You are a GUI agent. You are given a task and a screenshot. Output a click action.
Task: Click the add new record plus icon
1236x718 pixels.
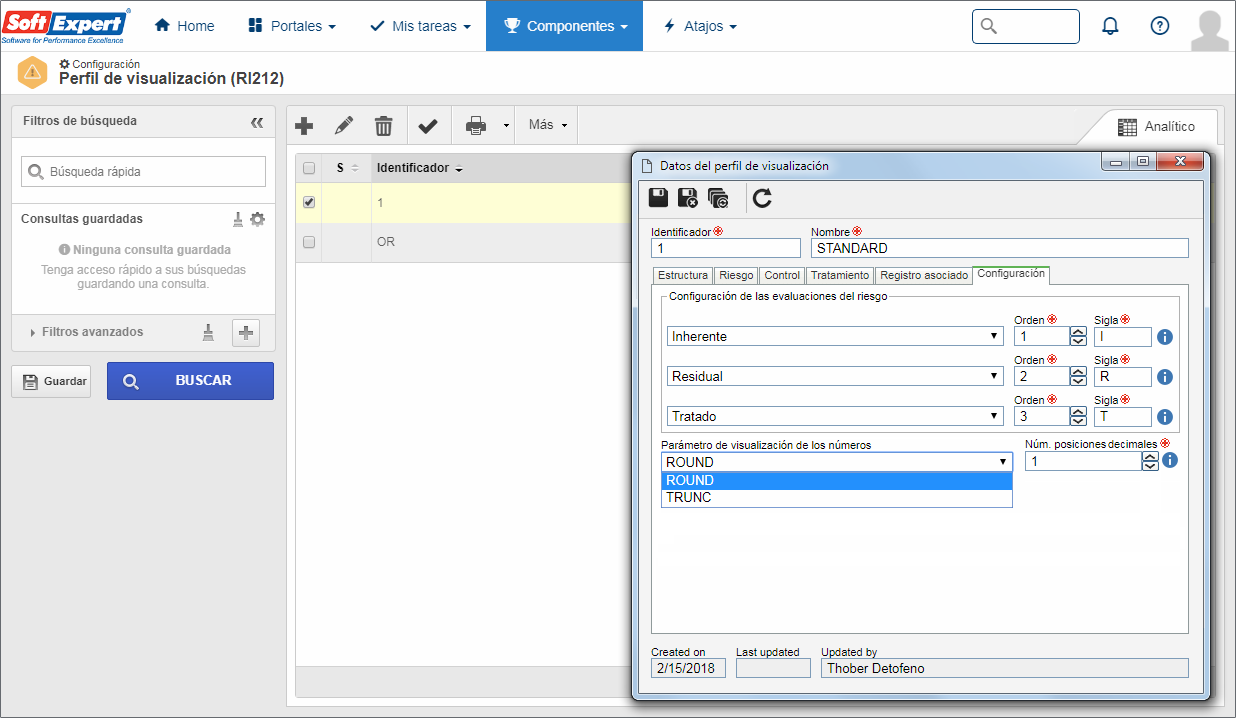pyautogui.click(x=305, y=126)
